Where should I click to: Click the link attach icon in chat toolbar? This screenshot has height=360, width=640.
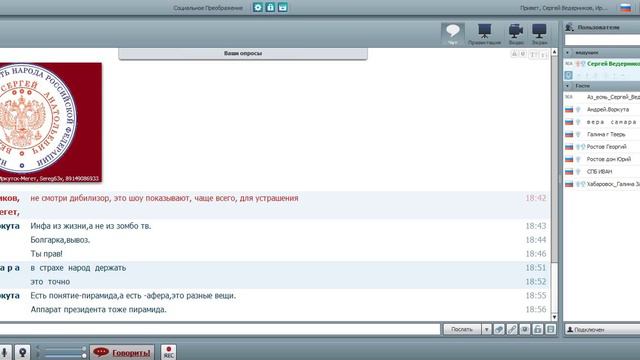512,329
